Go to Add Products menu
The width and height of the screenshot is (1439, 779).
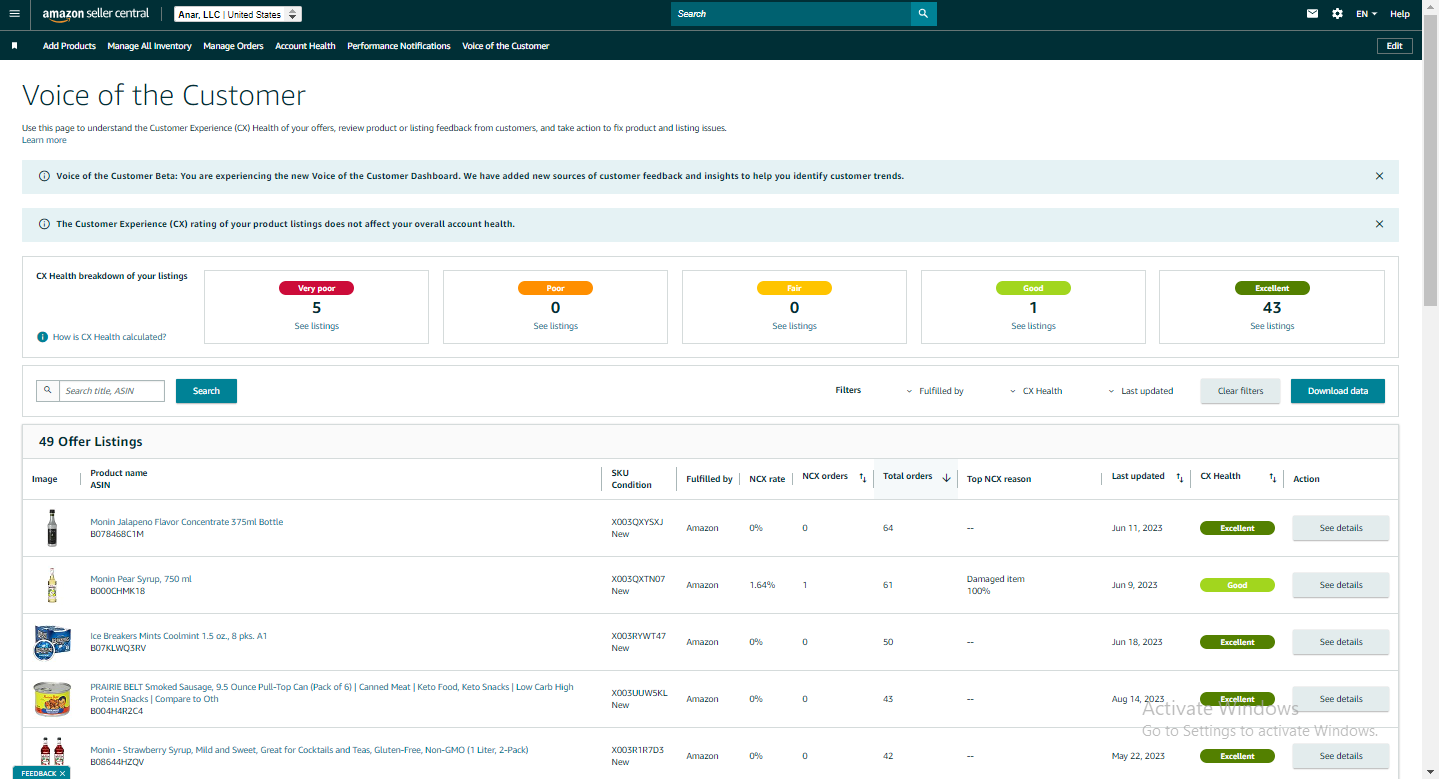pyautogui.click(x=69, y=46)
